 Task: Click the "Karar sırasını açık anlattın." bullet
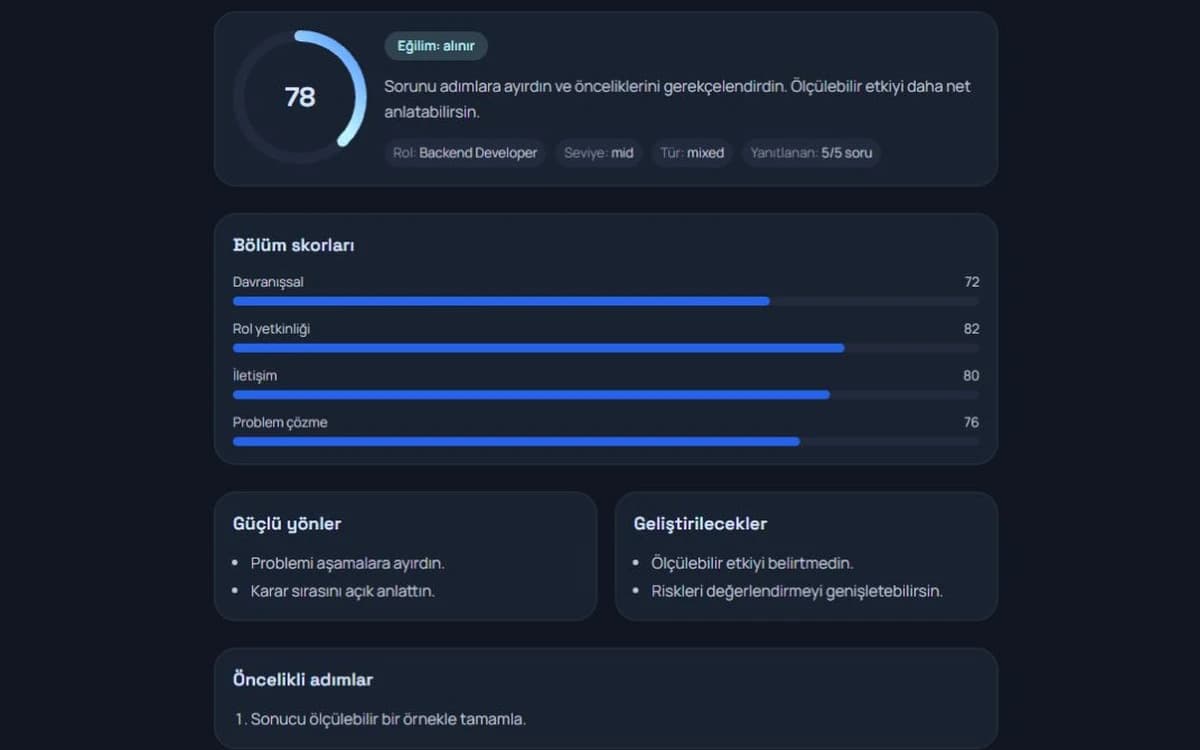tap(343, 591)
